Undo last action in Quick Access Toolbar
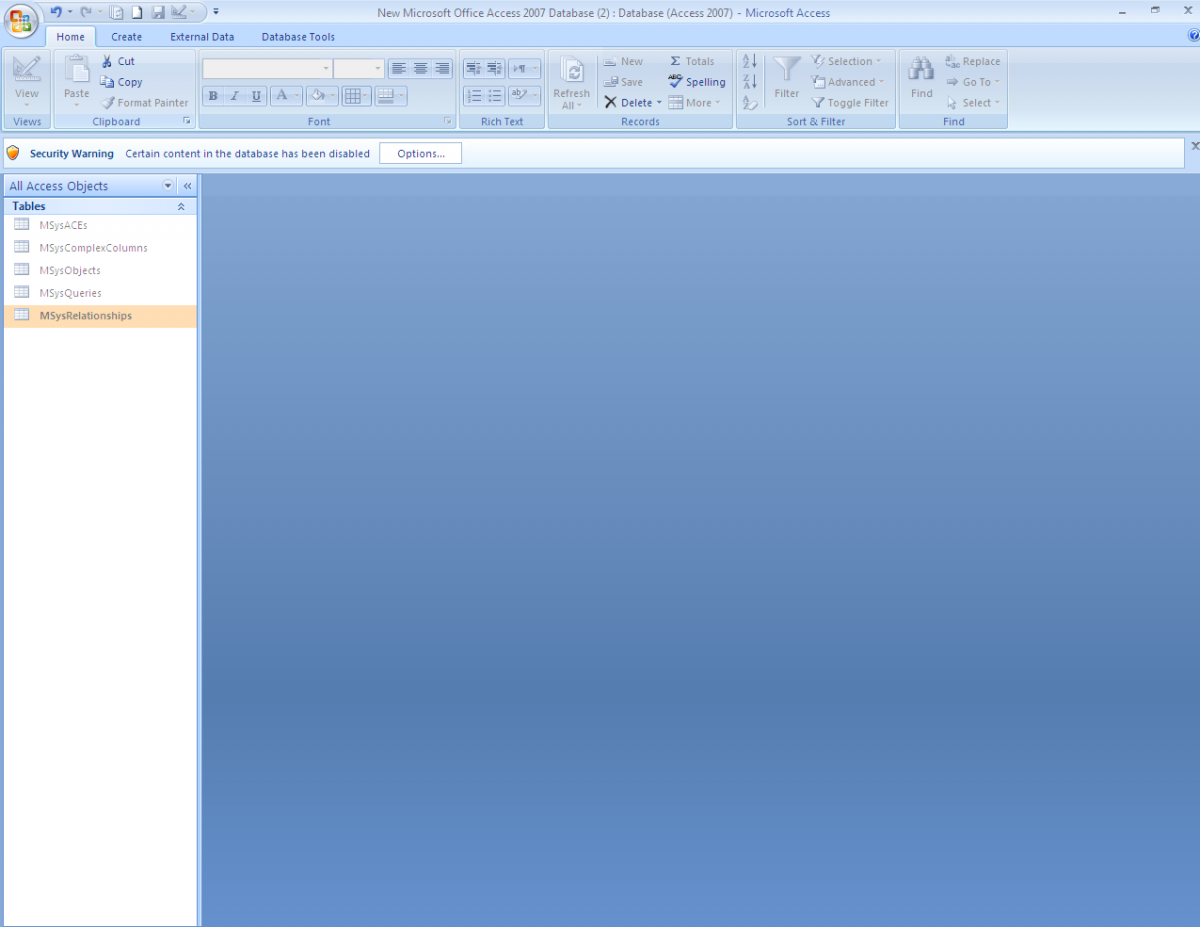This screenshot has width=1200, height=927. coord(56,12)
